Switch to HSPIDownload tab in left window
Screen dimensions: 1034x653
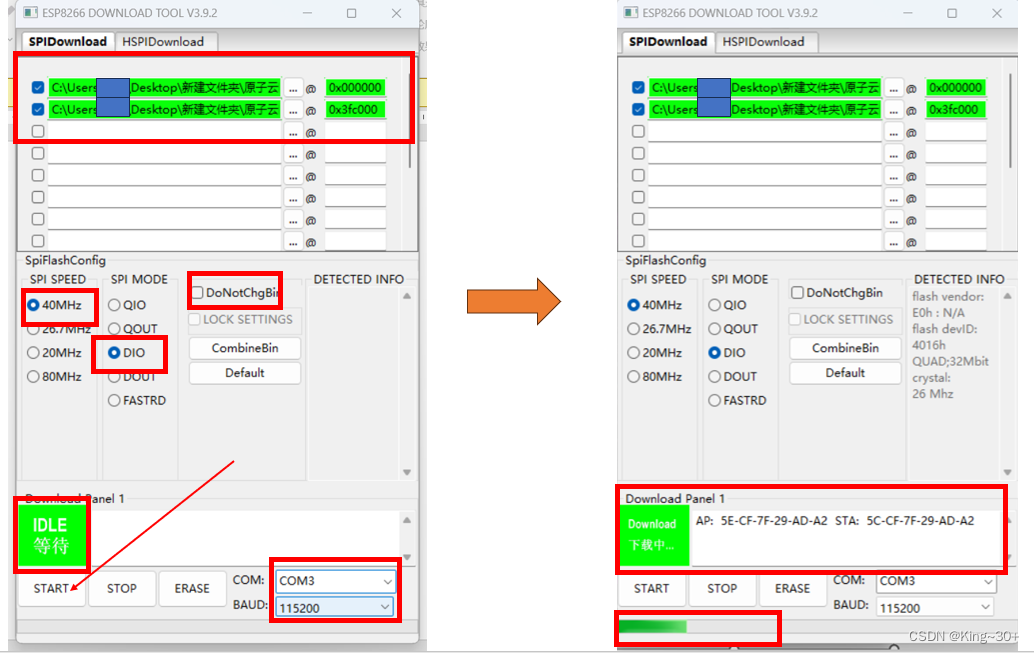163,42
